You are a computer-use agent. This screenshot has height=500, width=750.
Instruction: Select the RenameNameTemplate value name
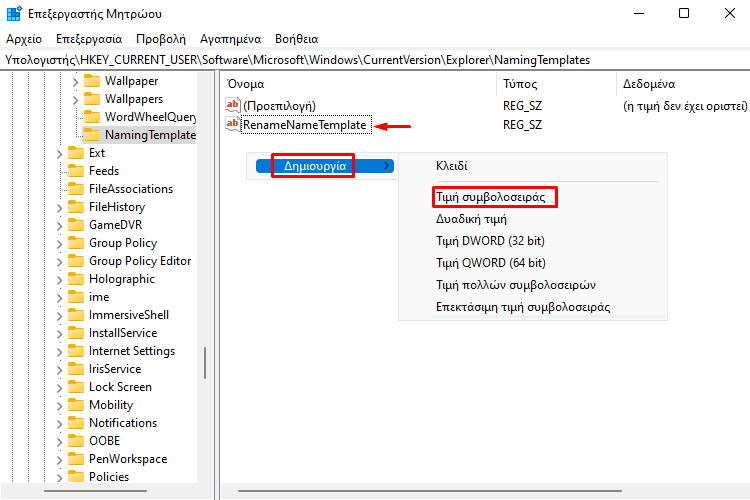tap(305, 125)
